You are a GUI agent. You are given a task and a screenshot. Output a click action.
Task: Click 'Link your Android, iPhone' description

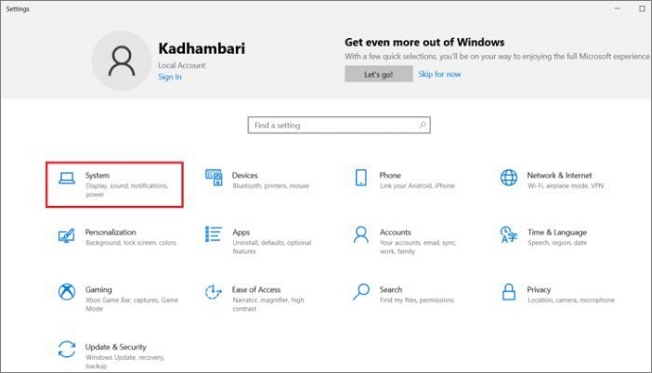click(x=417, y=185)
